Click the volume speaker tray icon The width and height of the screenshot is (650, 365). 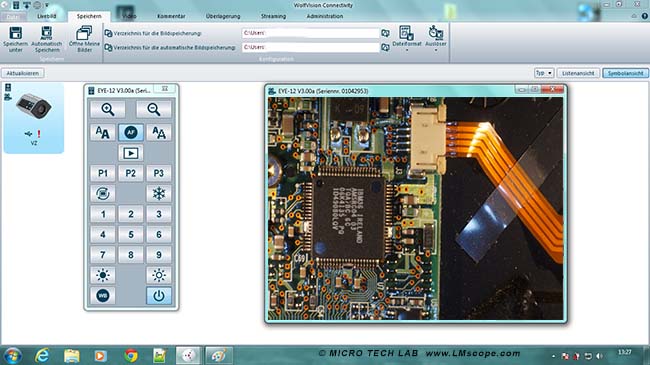click(599, 356)
